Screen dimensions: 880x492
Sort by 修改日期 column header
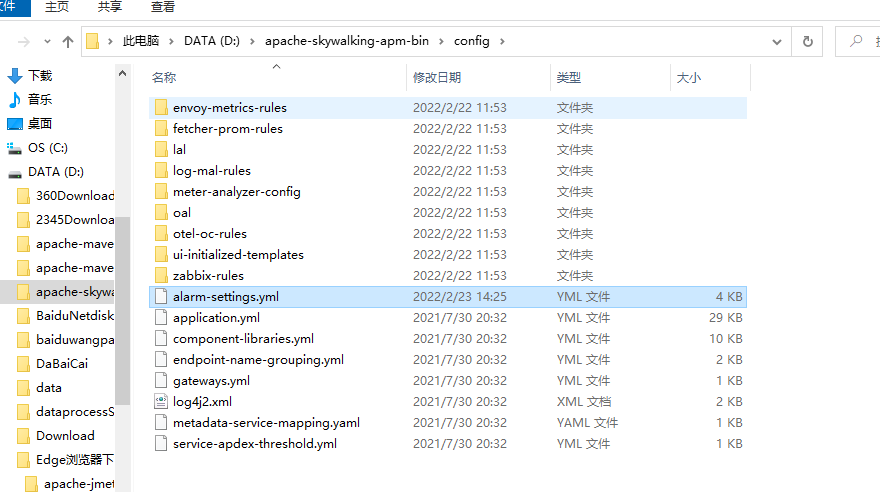[437, 77]
